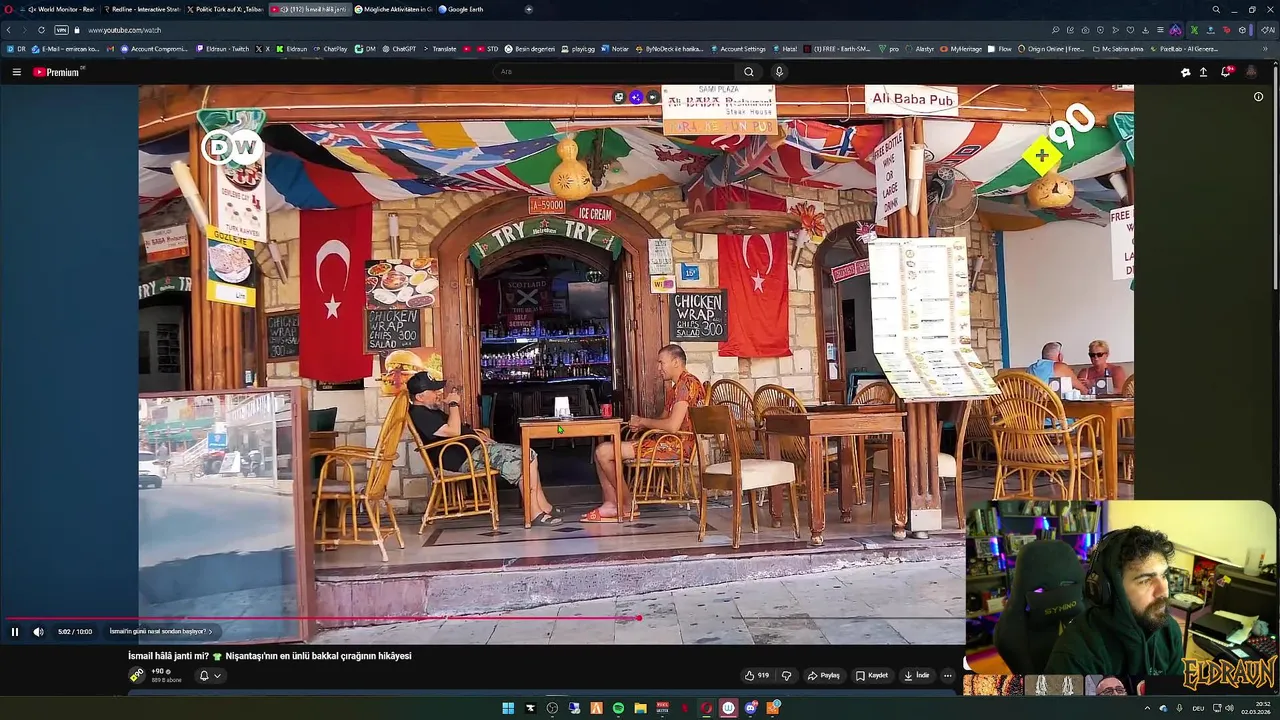Open the taskbar volume speaker icon
Screen dimensions: 1280x720
pos(1229,708)
